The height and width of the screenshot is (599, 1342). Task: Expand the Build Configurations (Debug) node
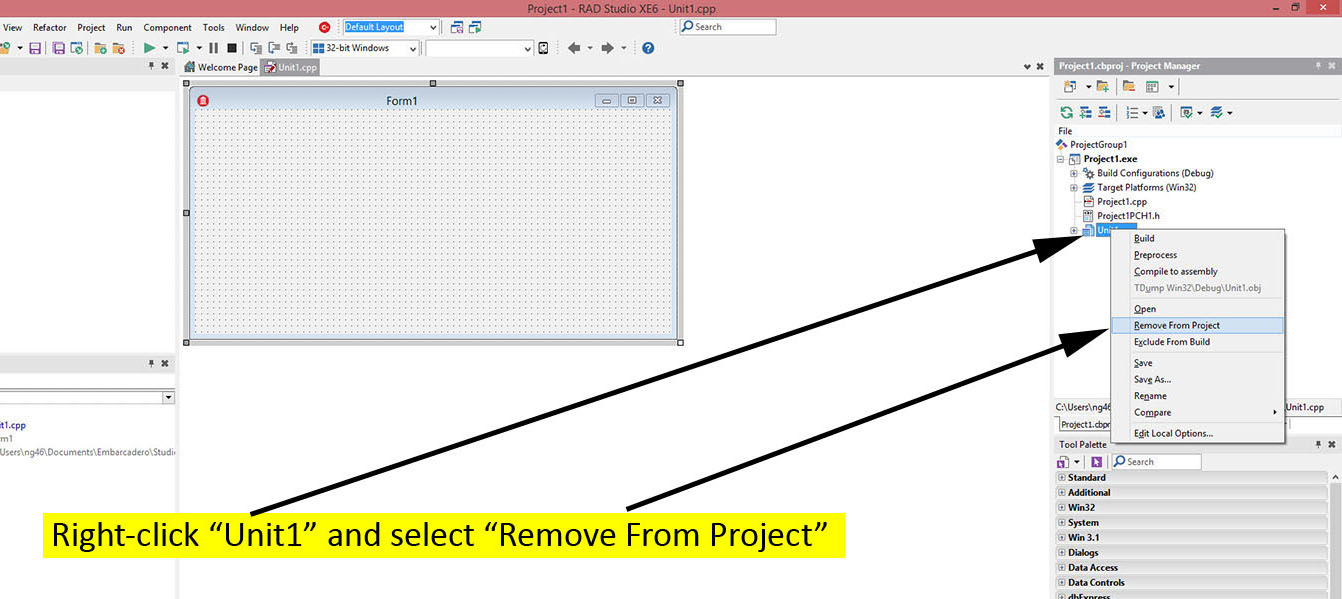[x=1074, y=173]
